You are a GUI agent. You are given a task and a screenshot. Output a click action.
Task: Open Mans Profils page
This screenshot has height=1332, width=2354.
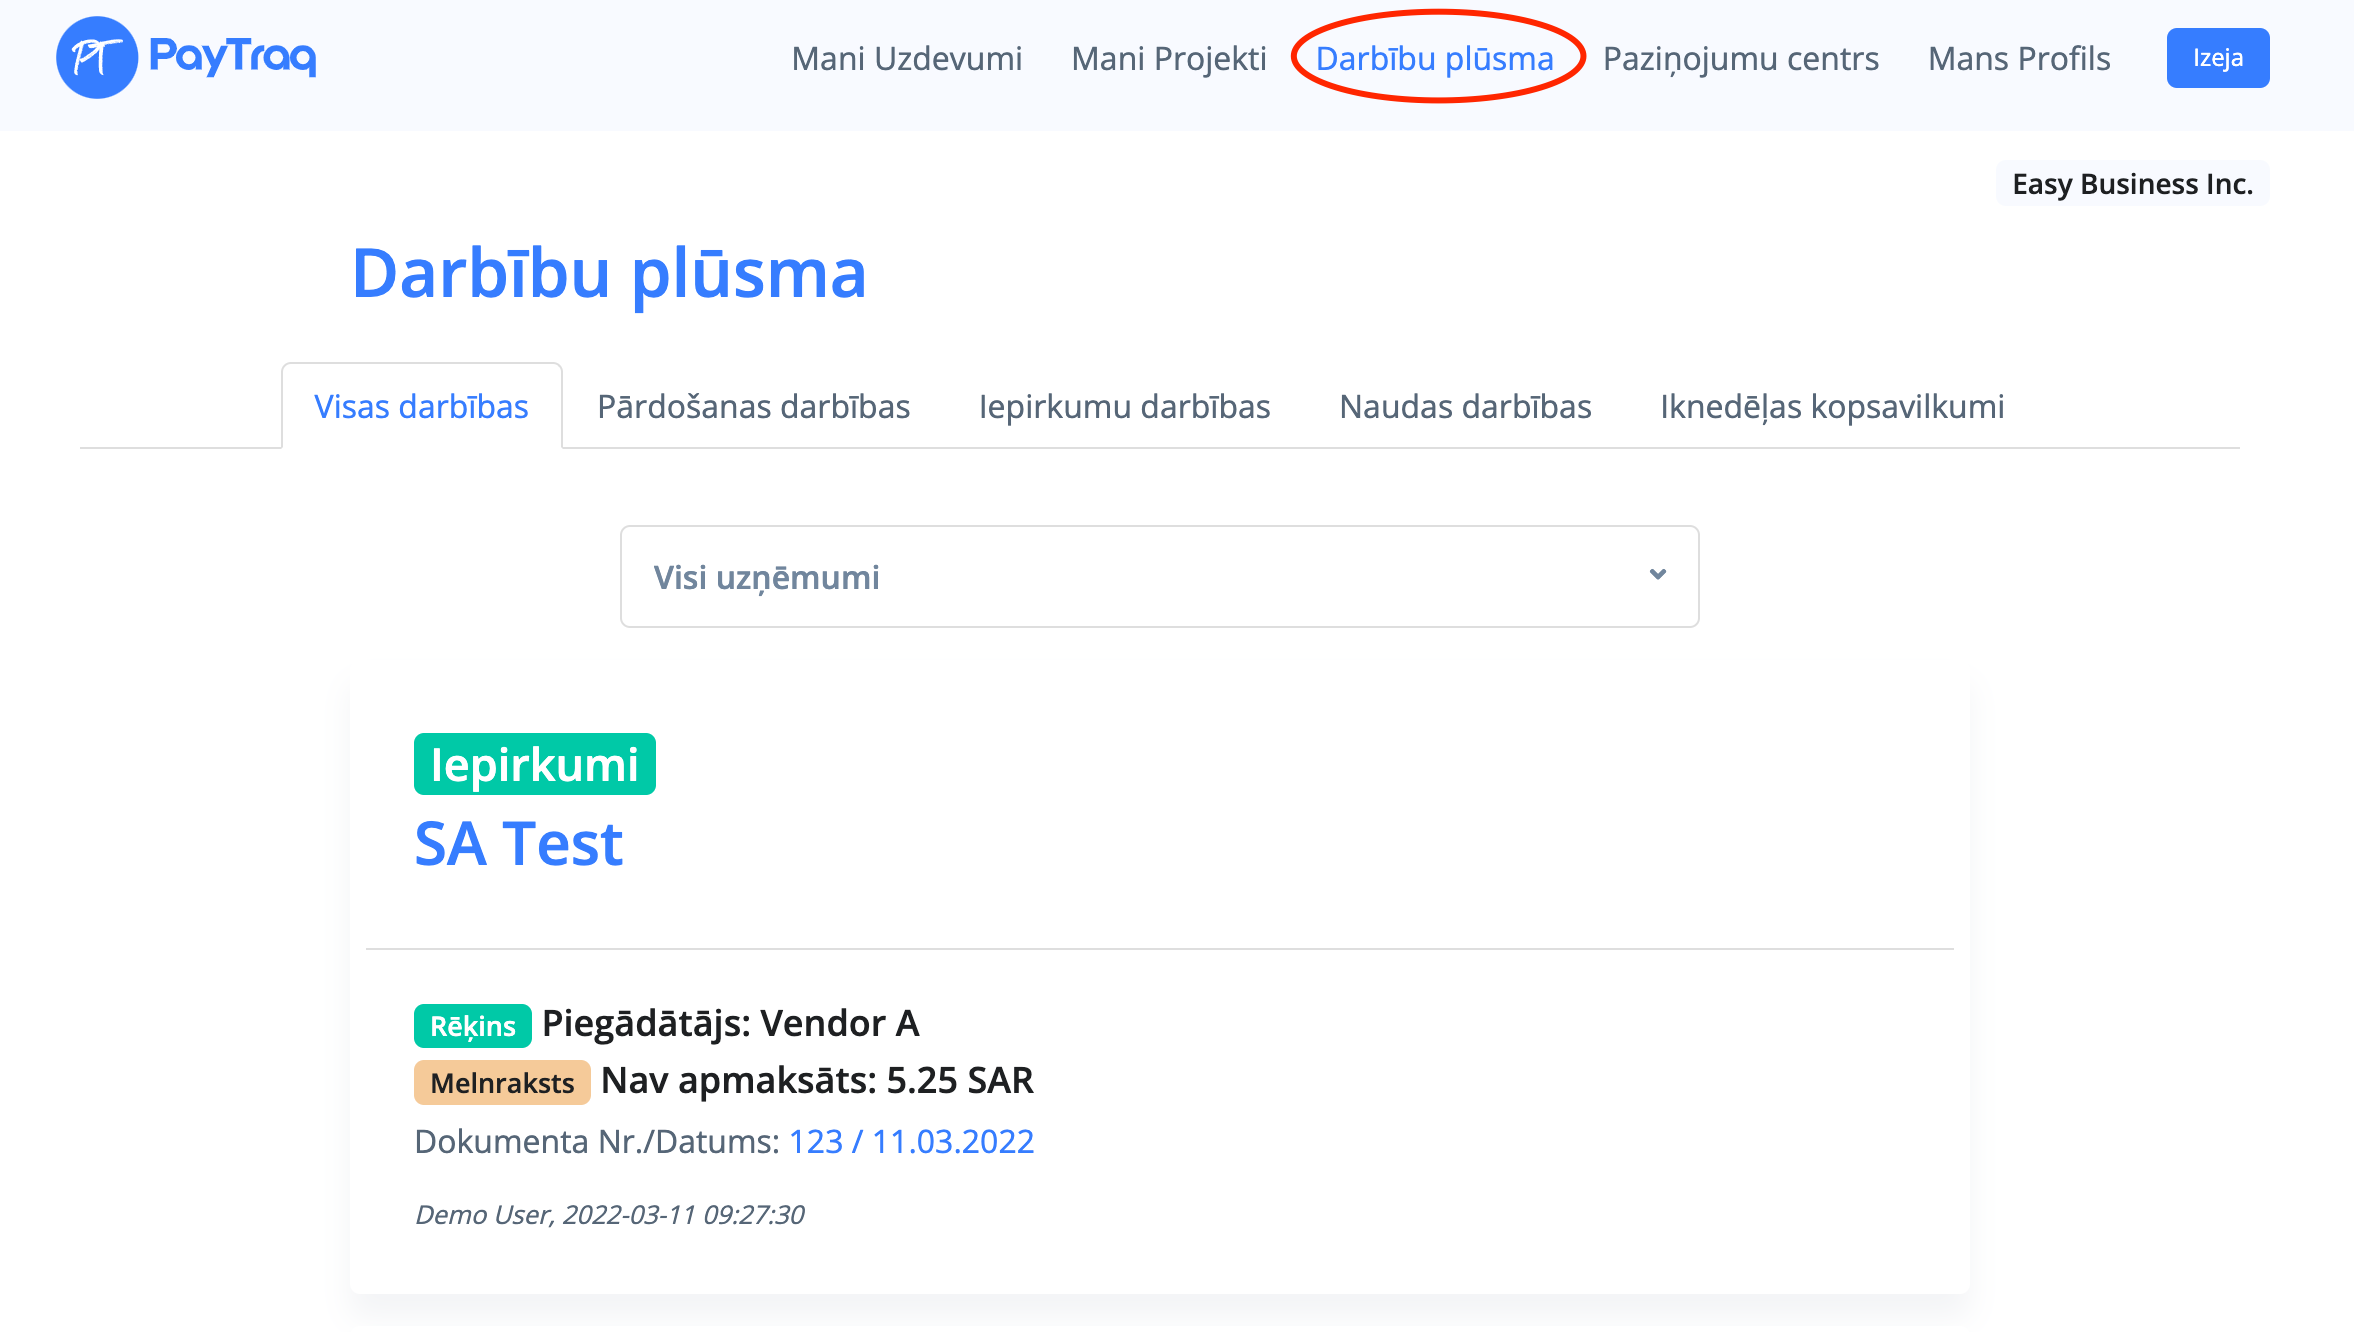click(2018, 59)
